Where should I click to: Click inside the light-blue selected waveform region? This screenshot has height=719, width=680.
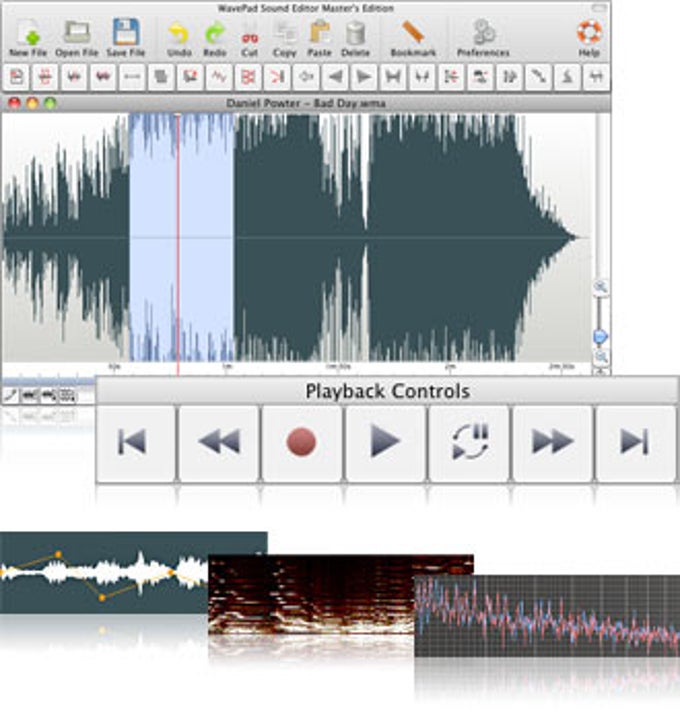(182, 238)
